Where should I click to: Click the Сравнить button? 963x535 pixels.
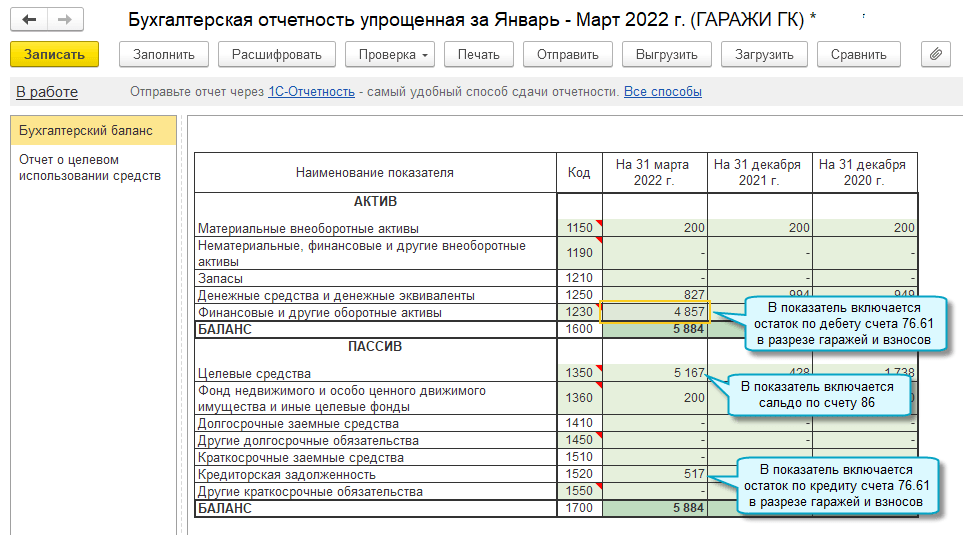click(859, 55)
